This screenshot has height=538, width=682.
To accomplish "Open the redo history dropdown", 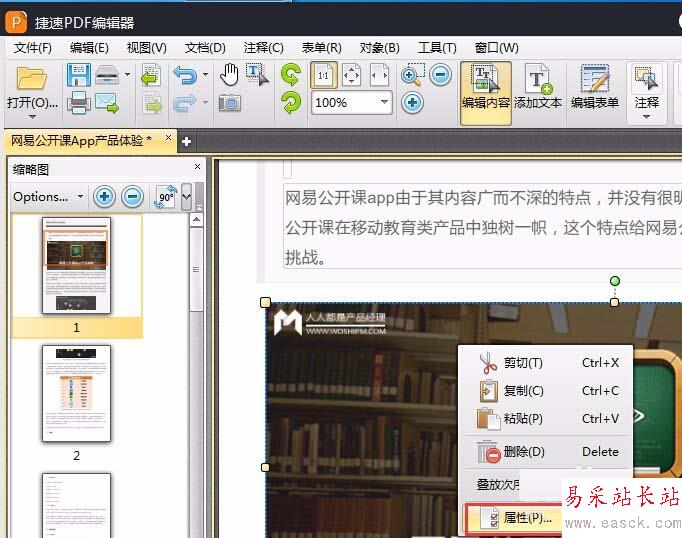I will pos(205,103).
